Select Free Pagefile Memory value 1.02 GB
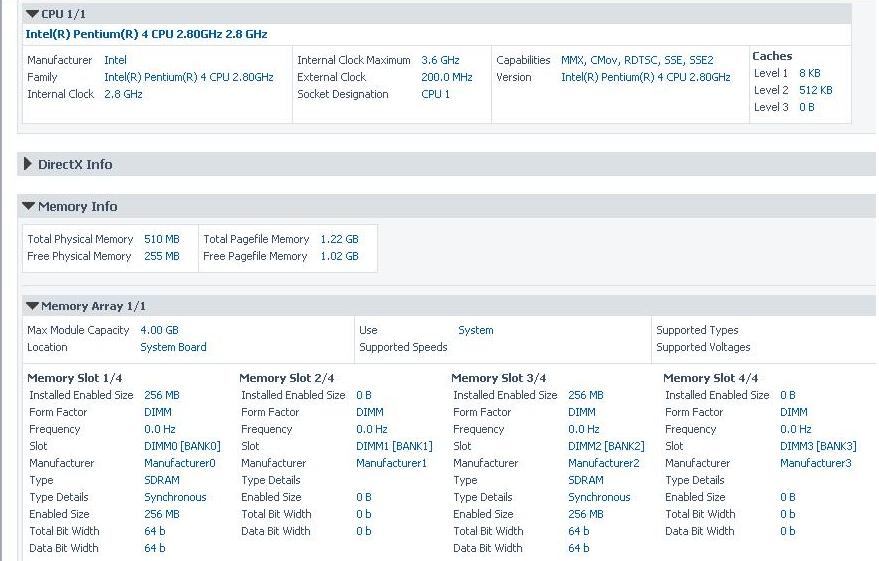Image resolution: width=879 pixels, height=561 pixels. (x=339, y=256)
